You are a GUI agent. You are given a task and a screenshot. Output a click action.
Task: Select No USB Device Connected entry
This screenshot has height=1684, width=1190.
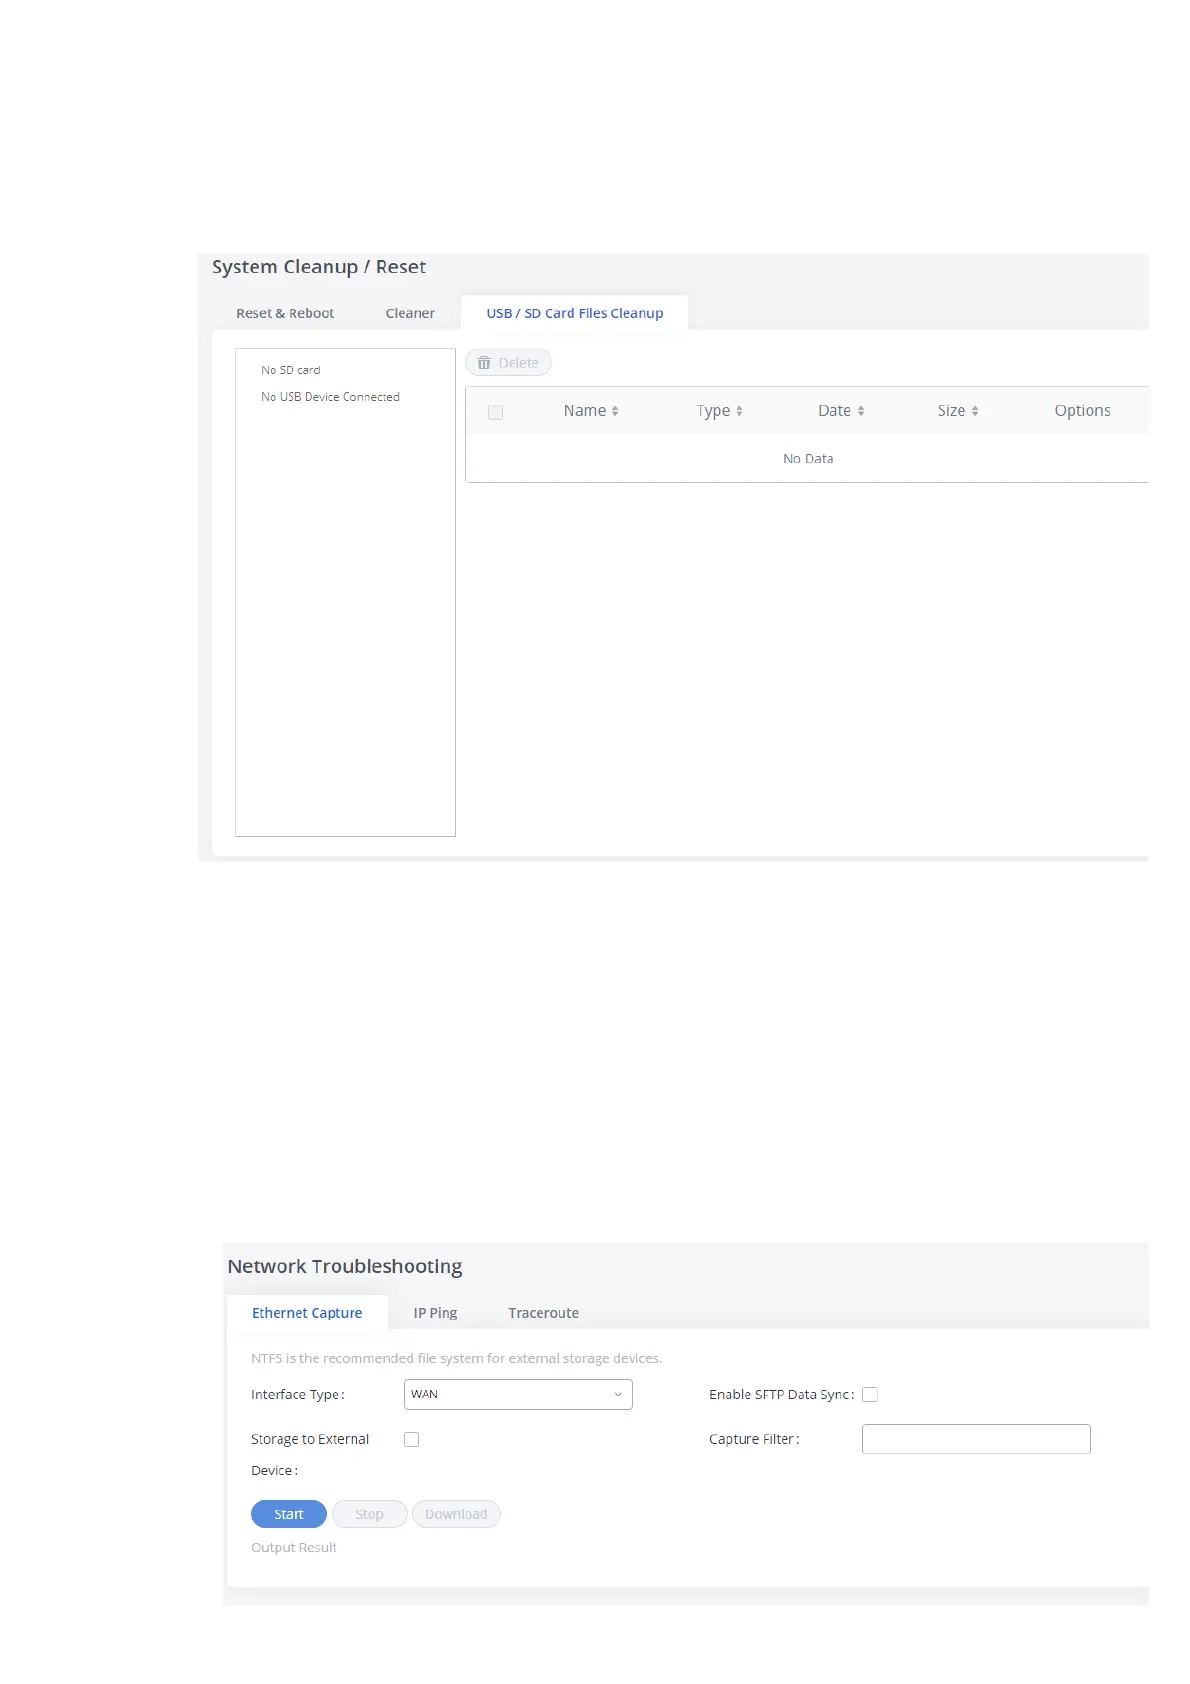[x=330, y=397]
